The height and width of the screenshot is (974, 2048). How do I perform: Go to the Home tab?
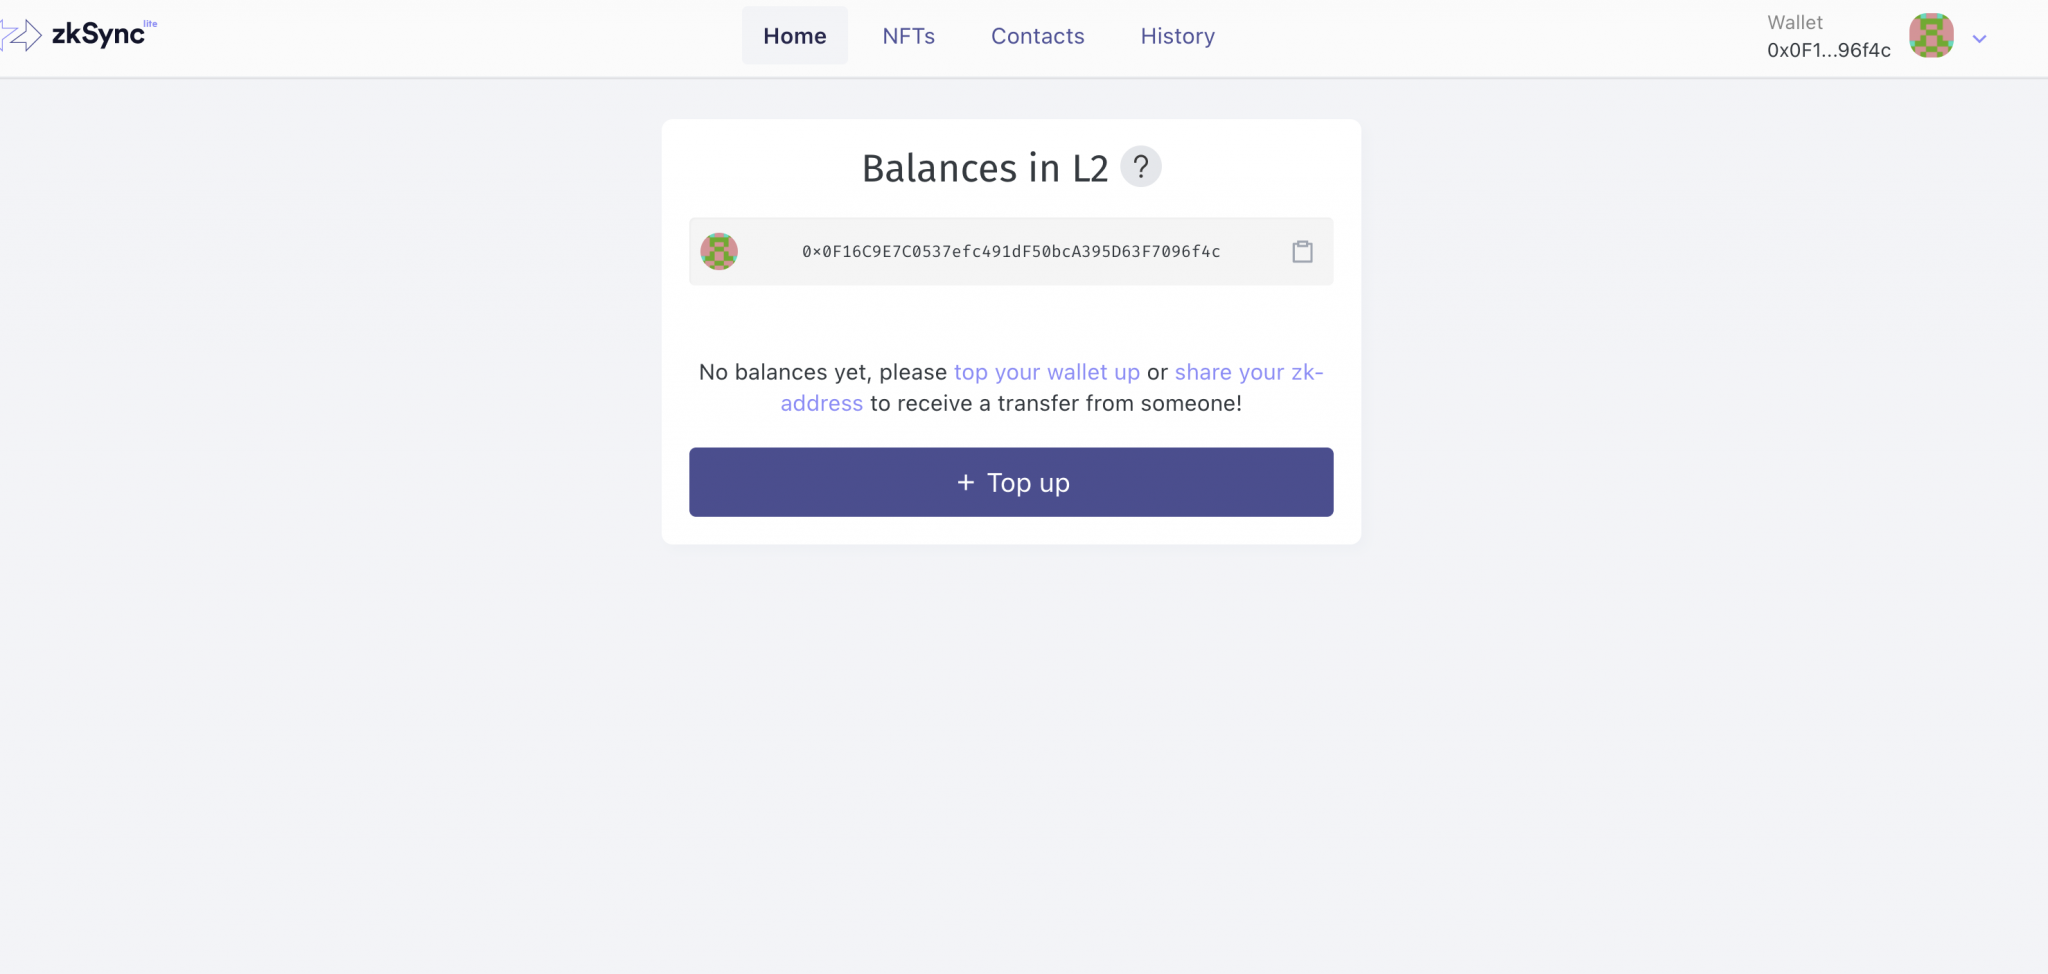point(795,36)
